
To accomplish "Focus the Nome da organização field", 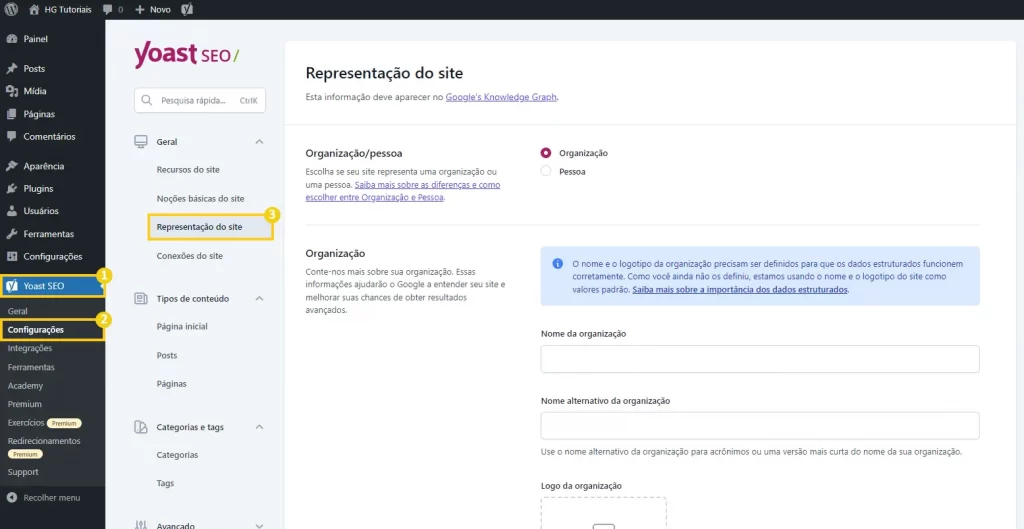I will (760, 359).
